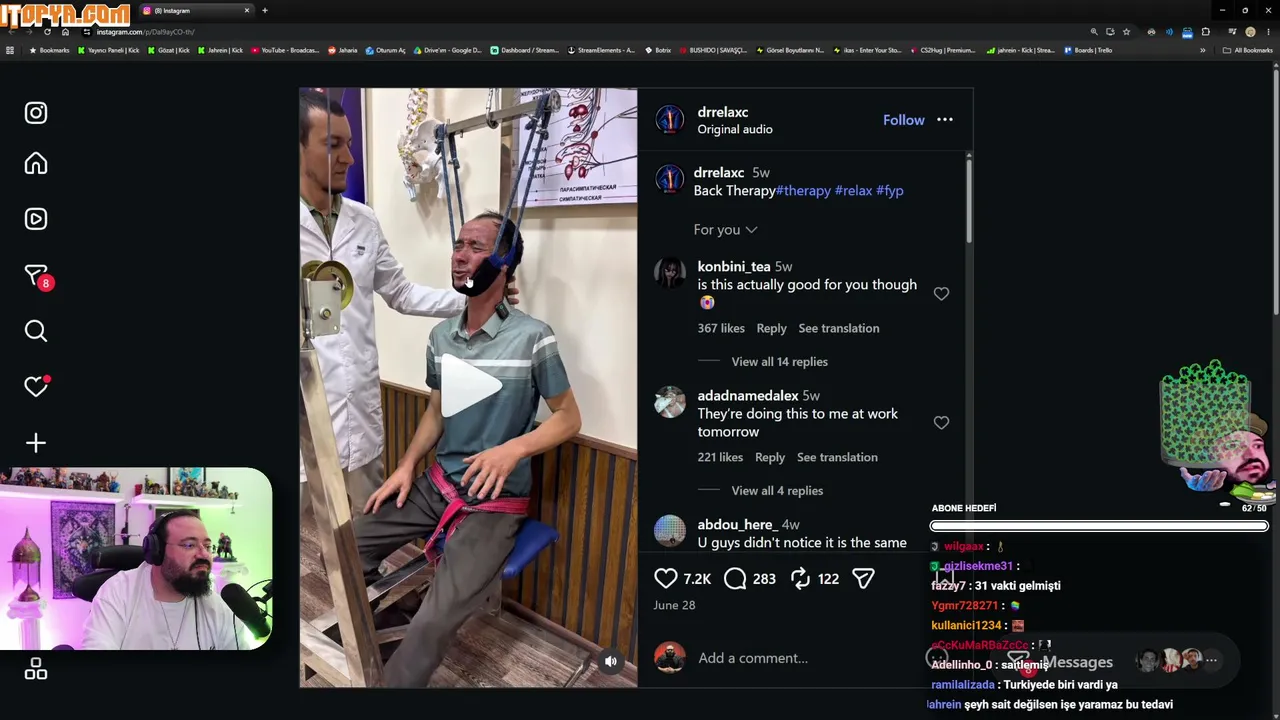Image resolution: width=1280 pixels, height=720 pixels.
Task: Open the Search magnifier in Instagram sidebar
Action: pos(36,331)
